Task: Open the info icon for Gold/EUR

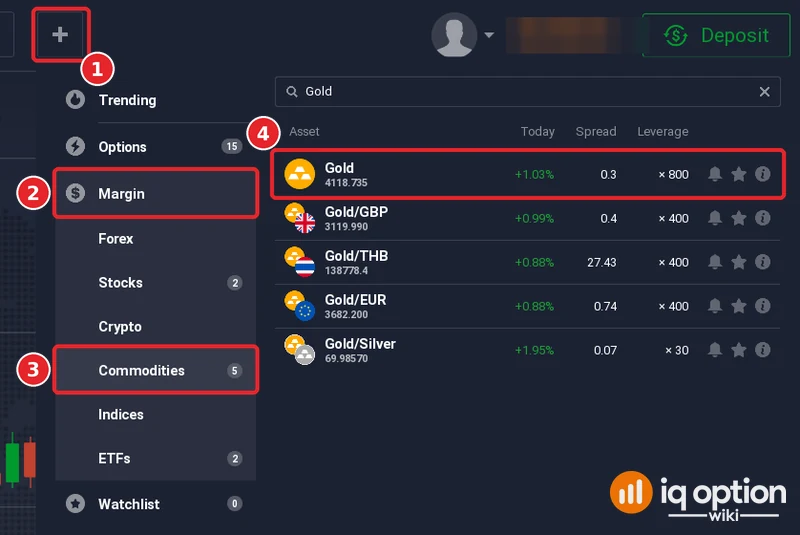Action: 763,305
